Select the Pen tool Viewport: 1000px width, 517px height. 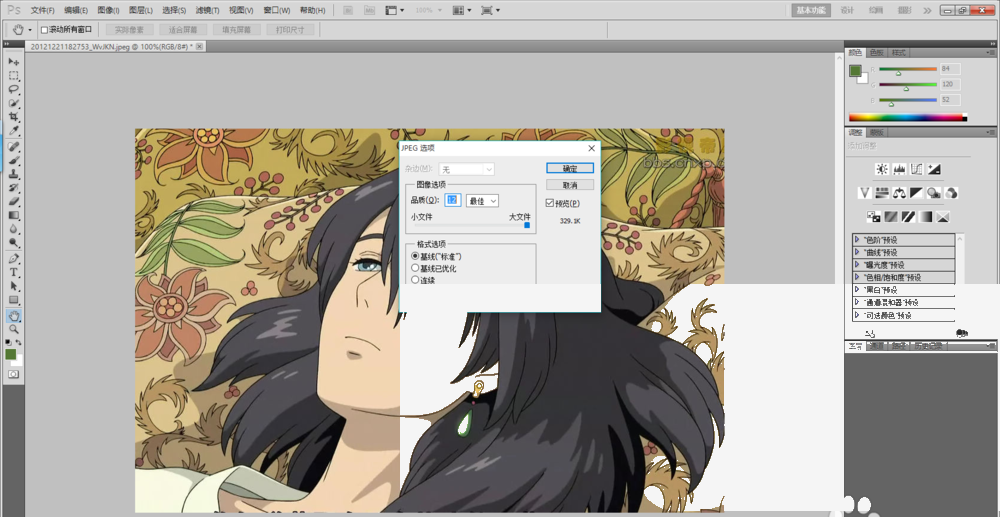[13, 259]
